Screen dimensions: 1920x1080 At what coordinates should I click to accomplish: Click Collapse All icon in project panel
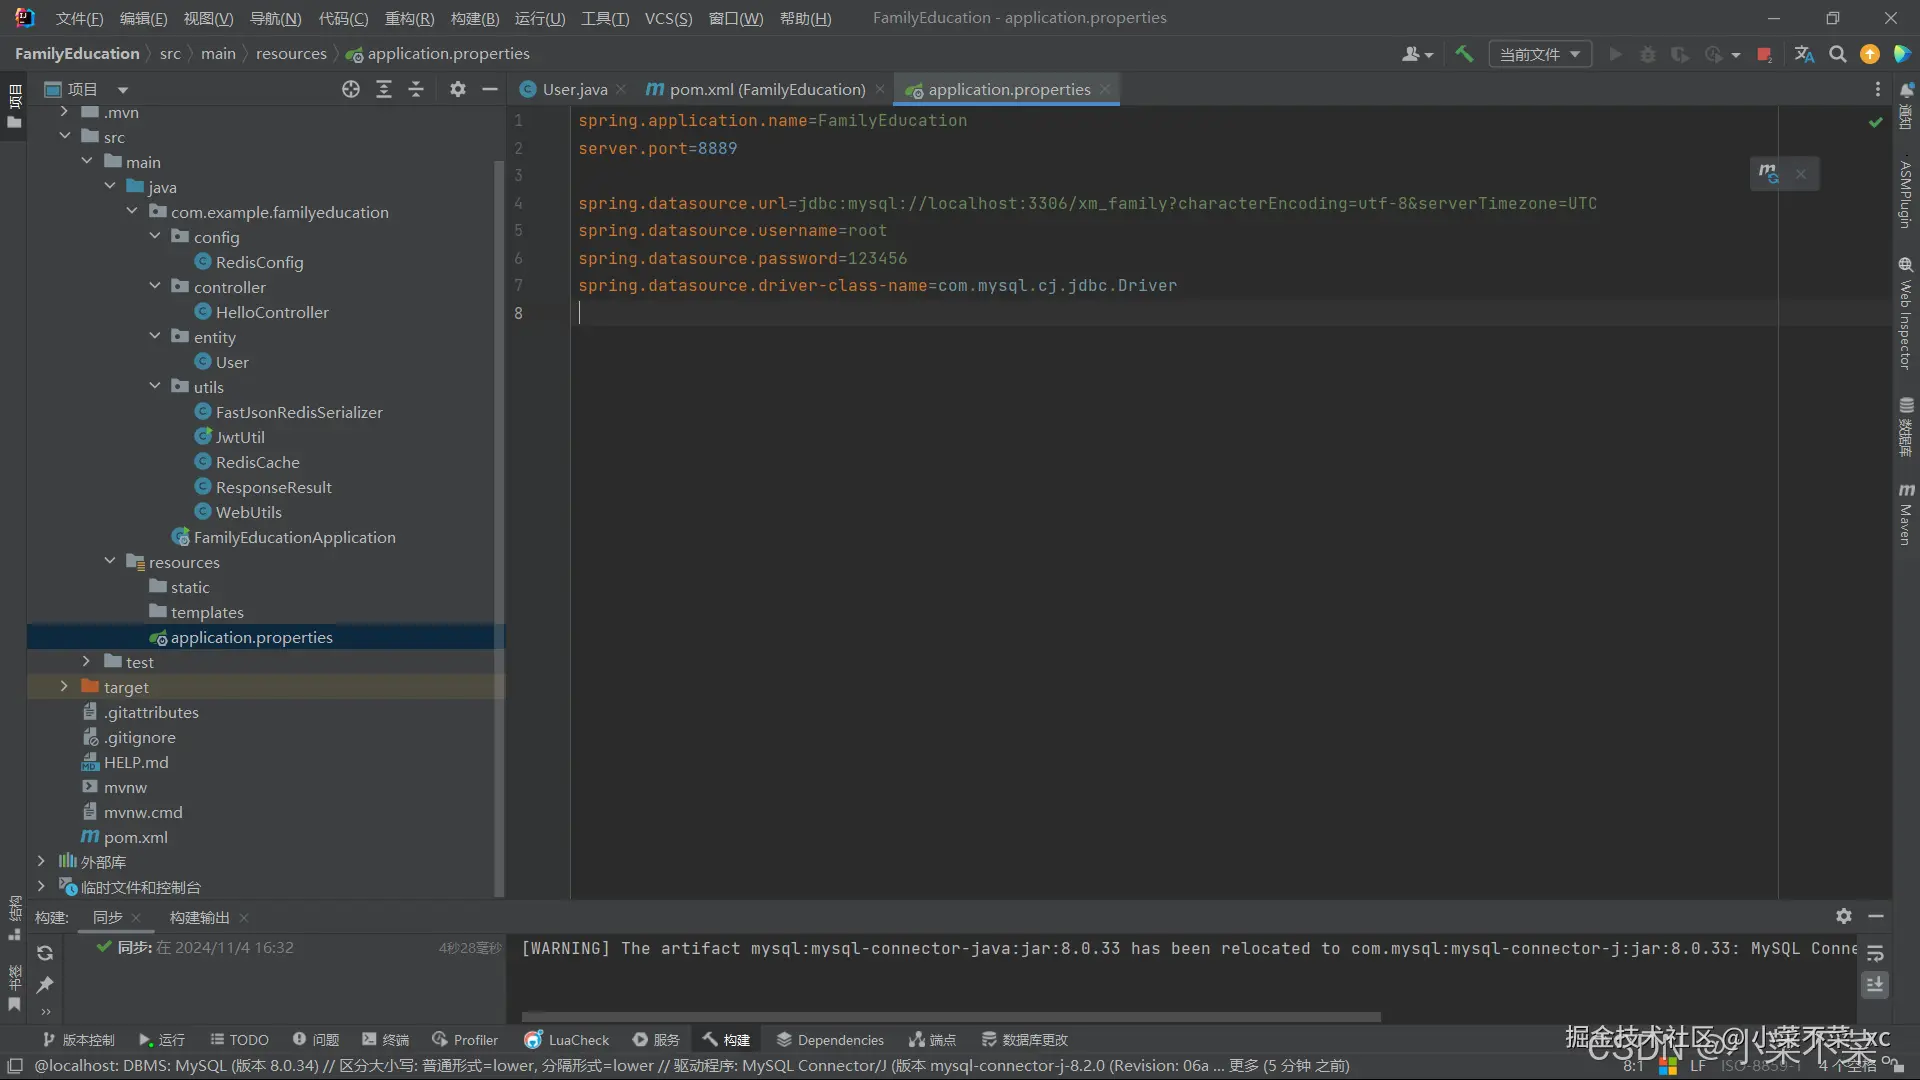tap(416, 89)
